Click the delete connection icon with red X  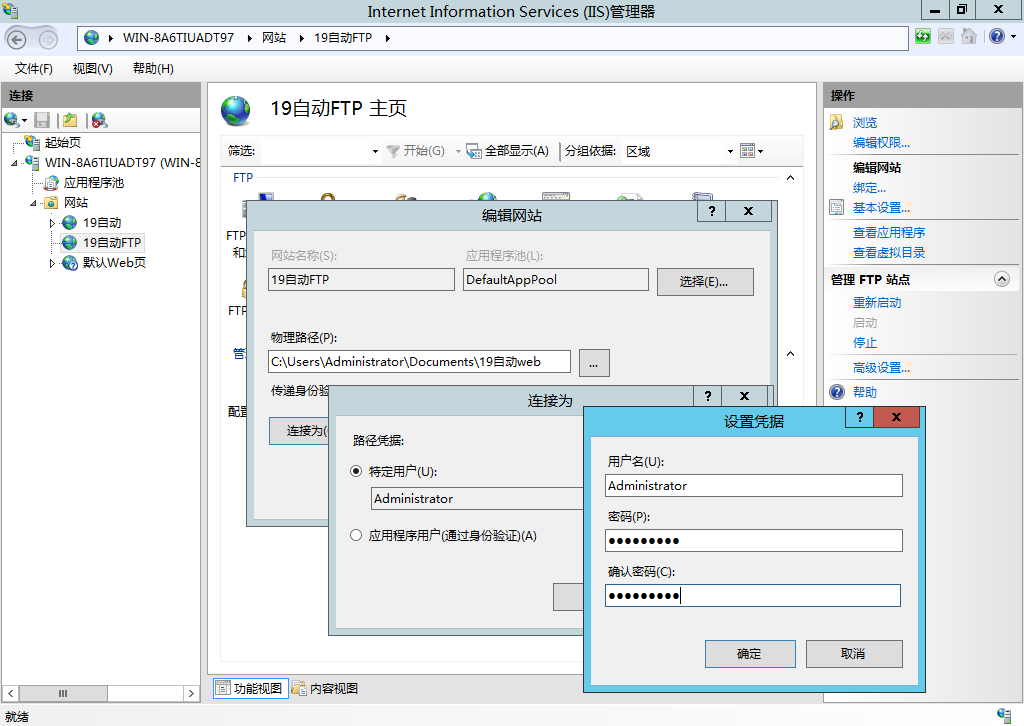coord(99,120)
